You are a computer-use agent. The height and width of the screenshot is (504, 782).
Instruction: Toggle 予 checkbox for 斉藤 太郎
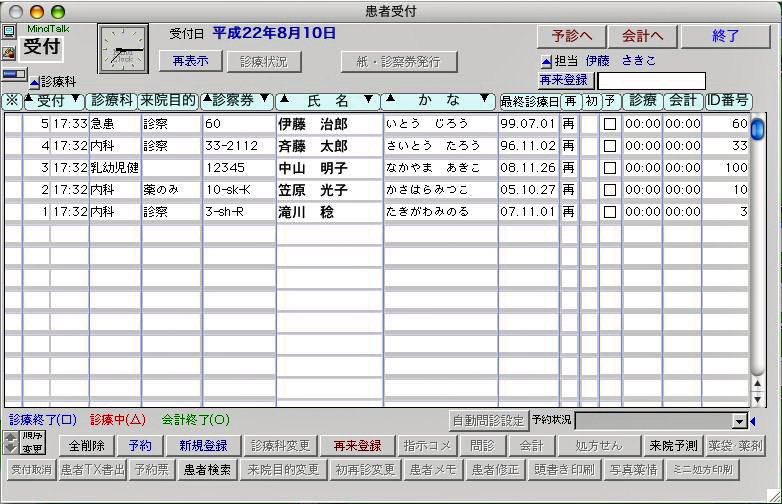pos(609,146)
